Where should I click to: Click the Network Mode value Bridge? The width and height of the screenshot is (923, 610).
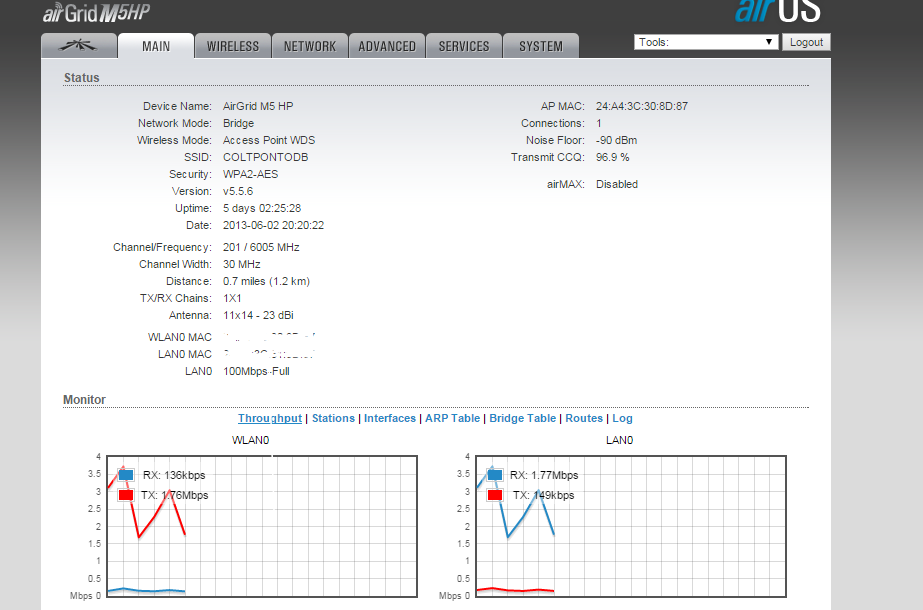tap(238, 123)
